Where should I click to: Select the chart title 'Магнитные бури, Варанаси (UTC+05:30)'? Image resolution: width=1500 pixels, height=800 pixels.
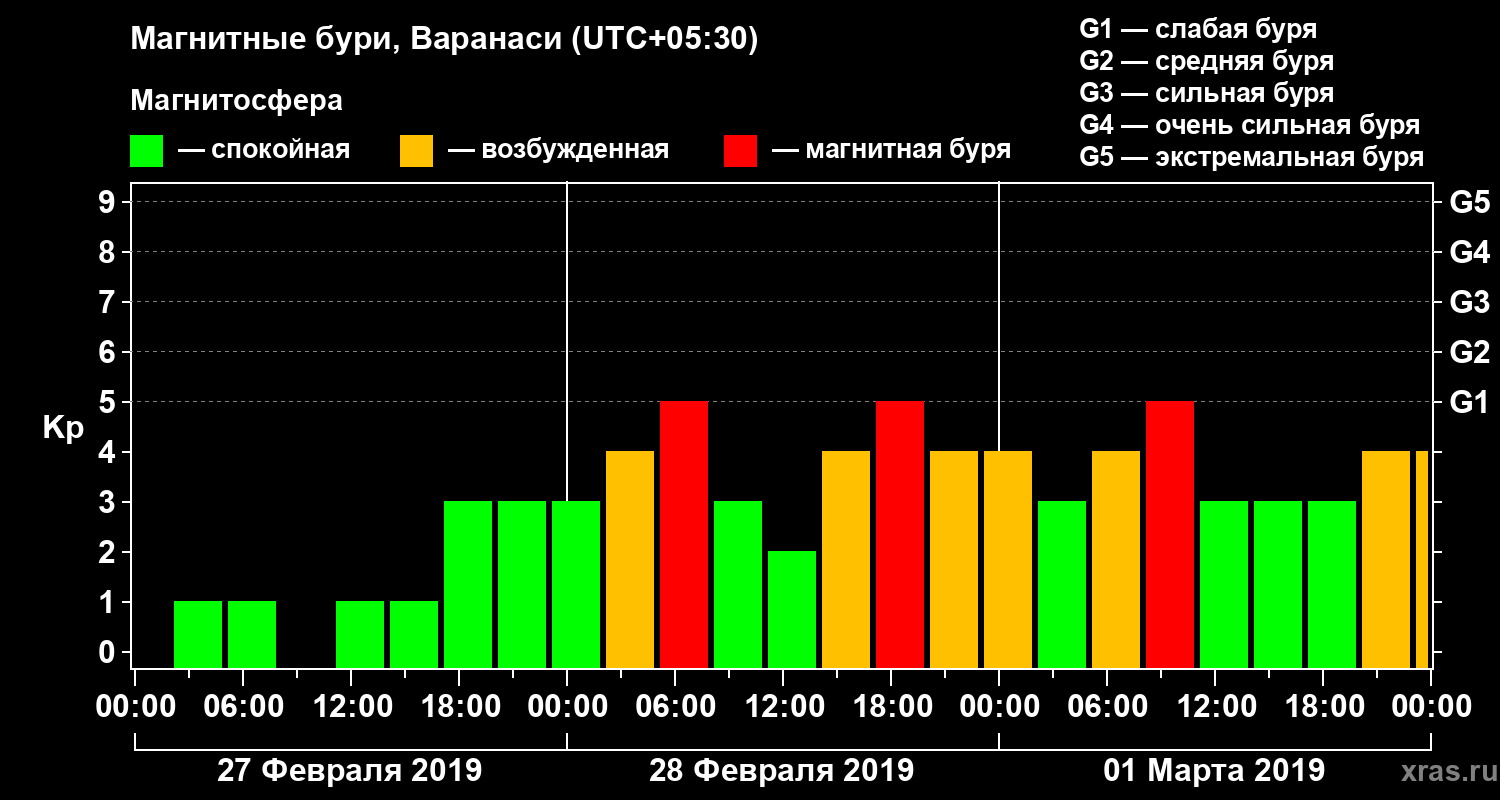point(445,39)
